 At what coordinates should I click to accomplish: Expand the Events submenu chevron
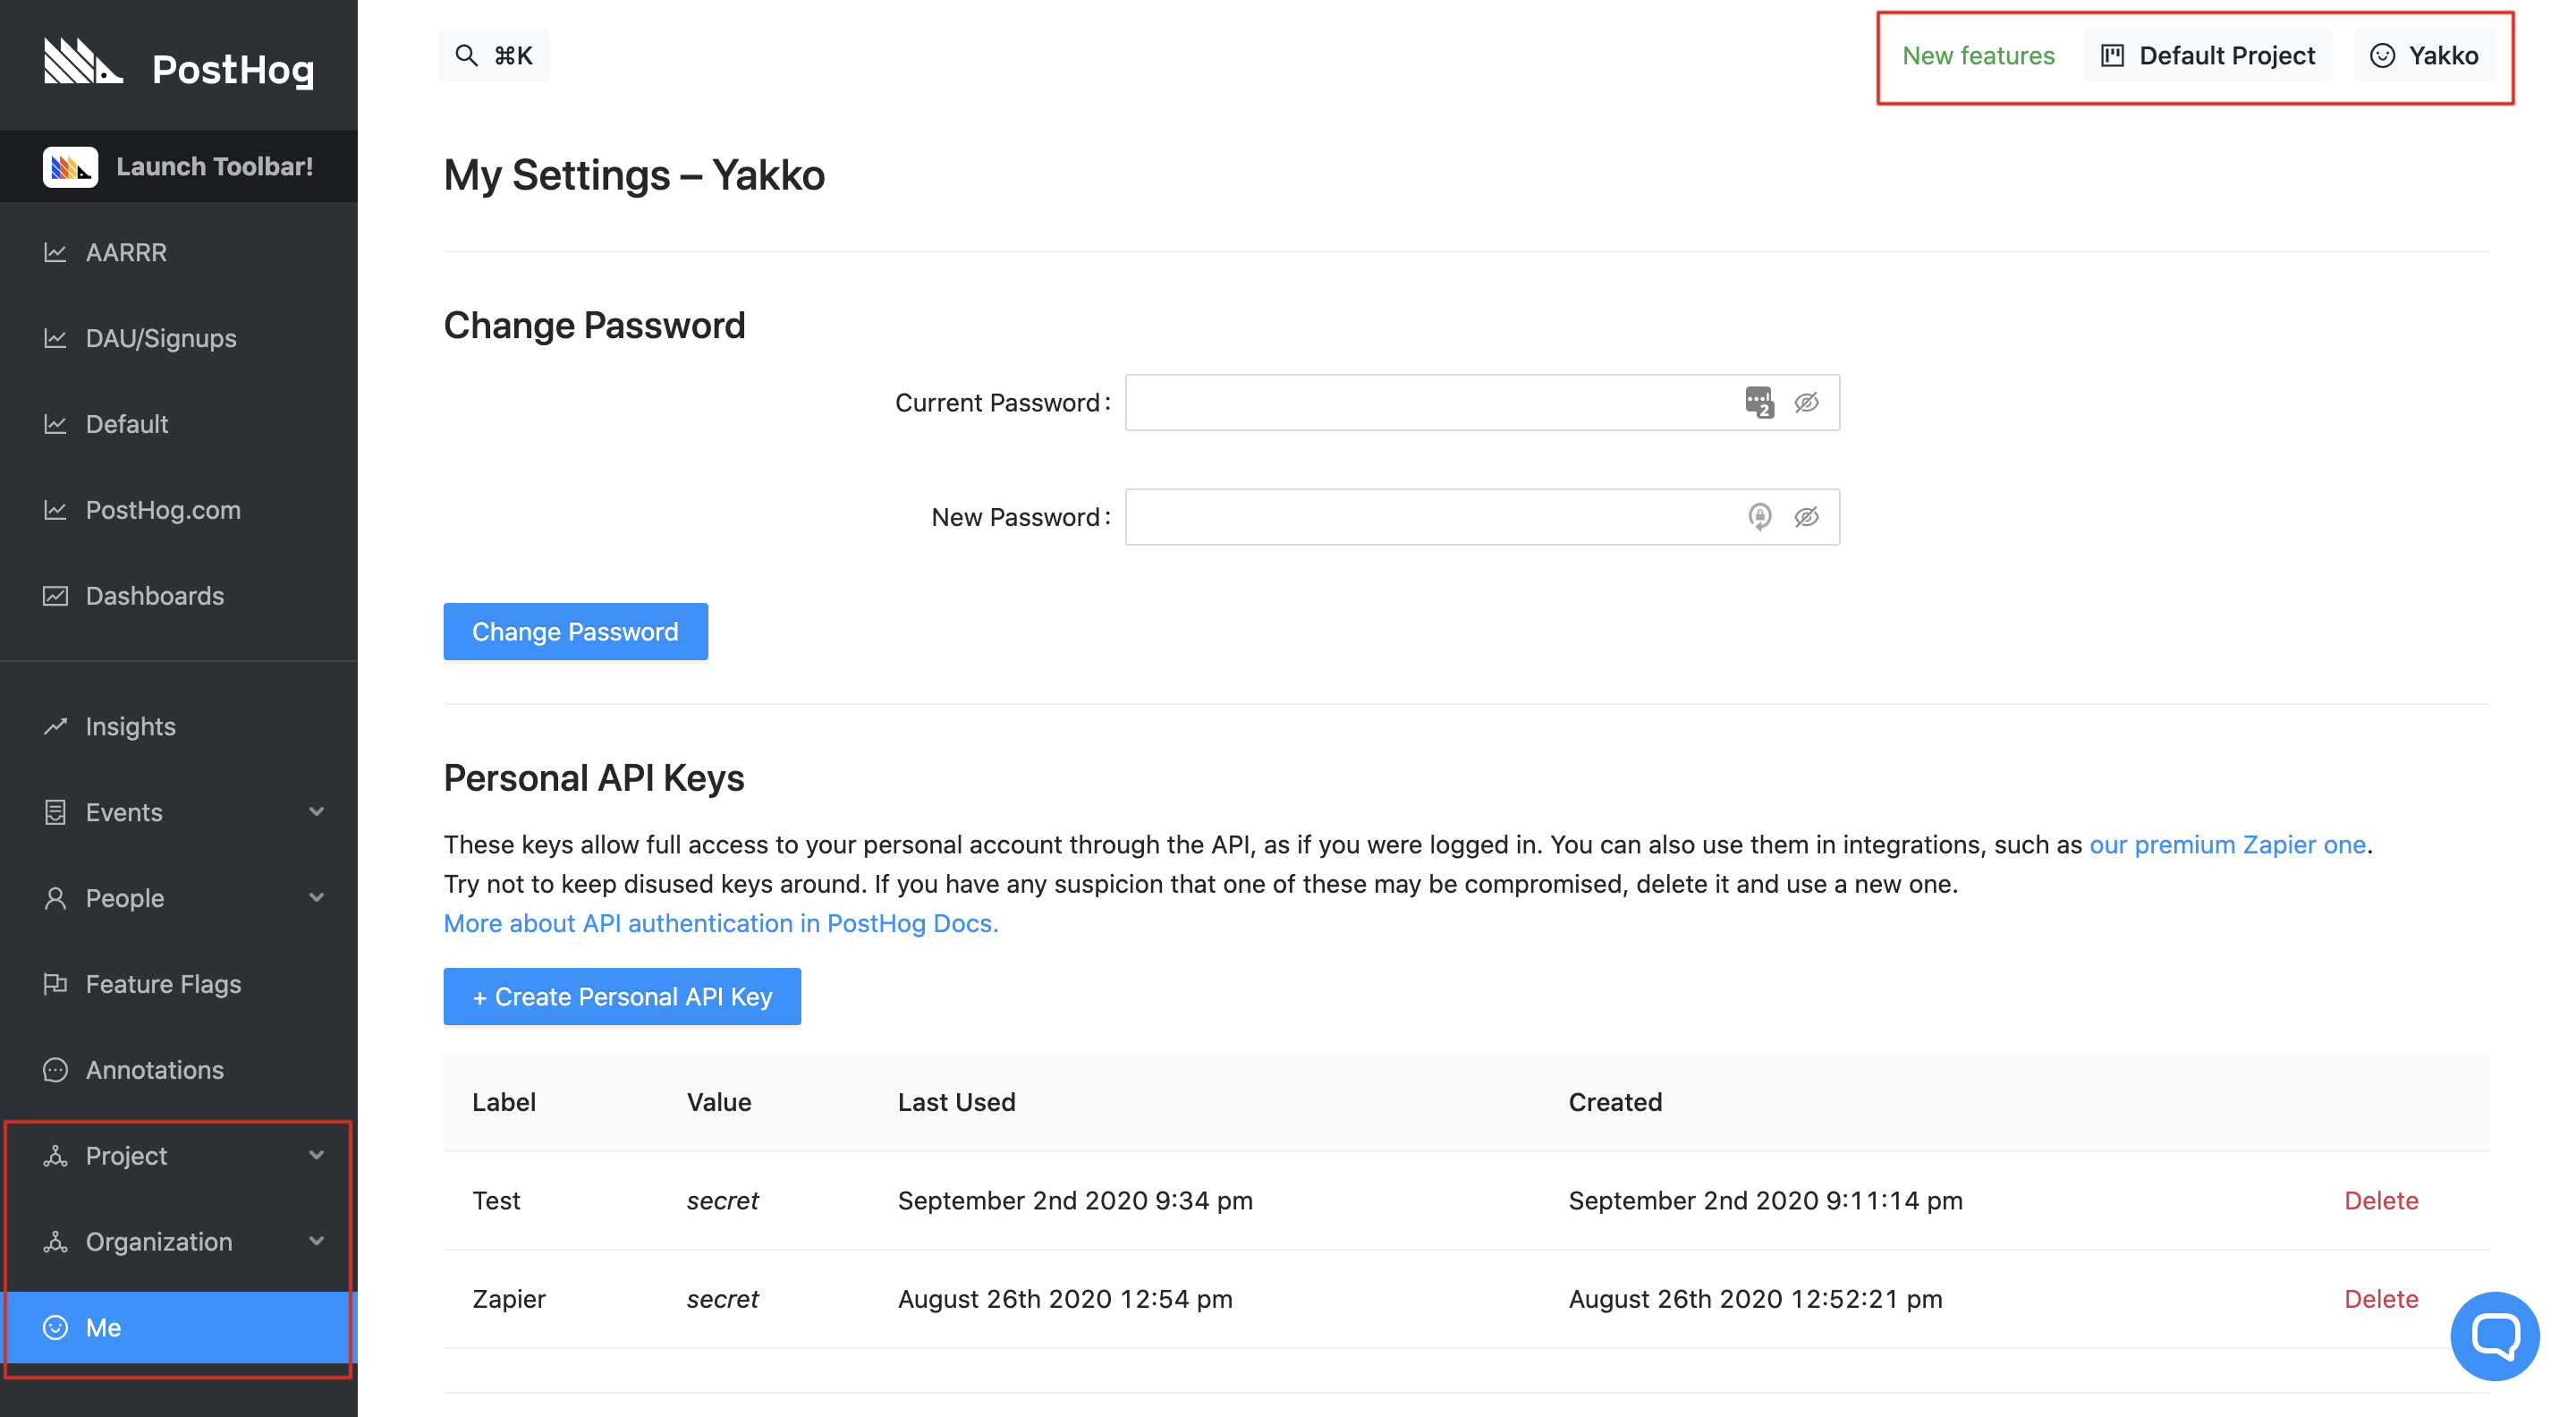point(317,812)
